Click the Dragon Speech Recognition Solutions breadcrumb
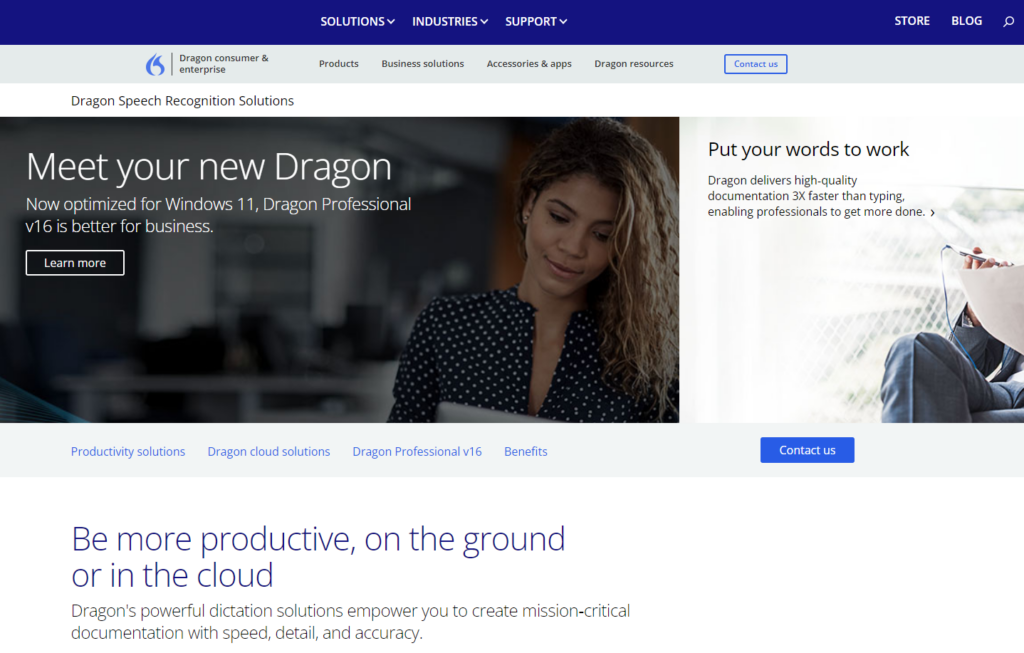The height and width of the screenshot is (653, 1024). pos(182,100)
